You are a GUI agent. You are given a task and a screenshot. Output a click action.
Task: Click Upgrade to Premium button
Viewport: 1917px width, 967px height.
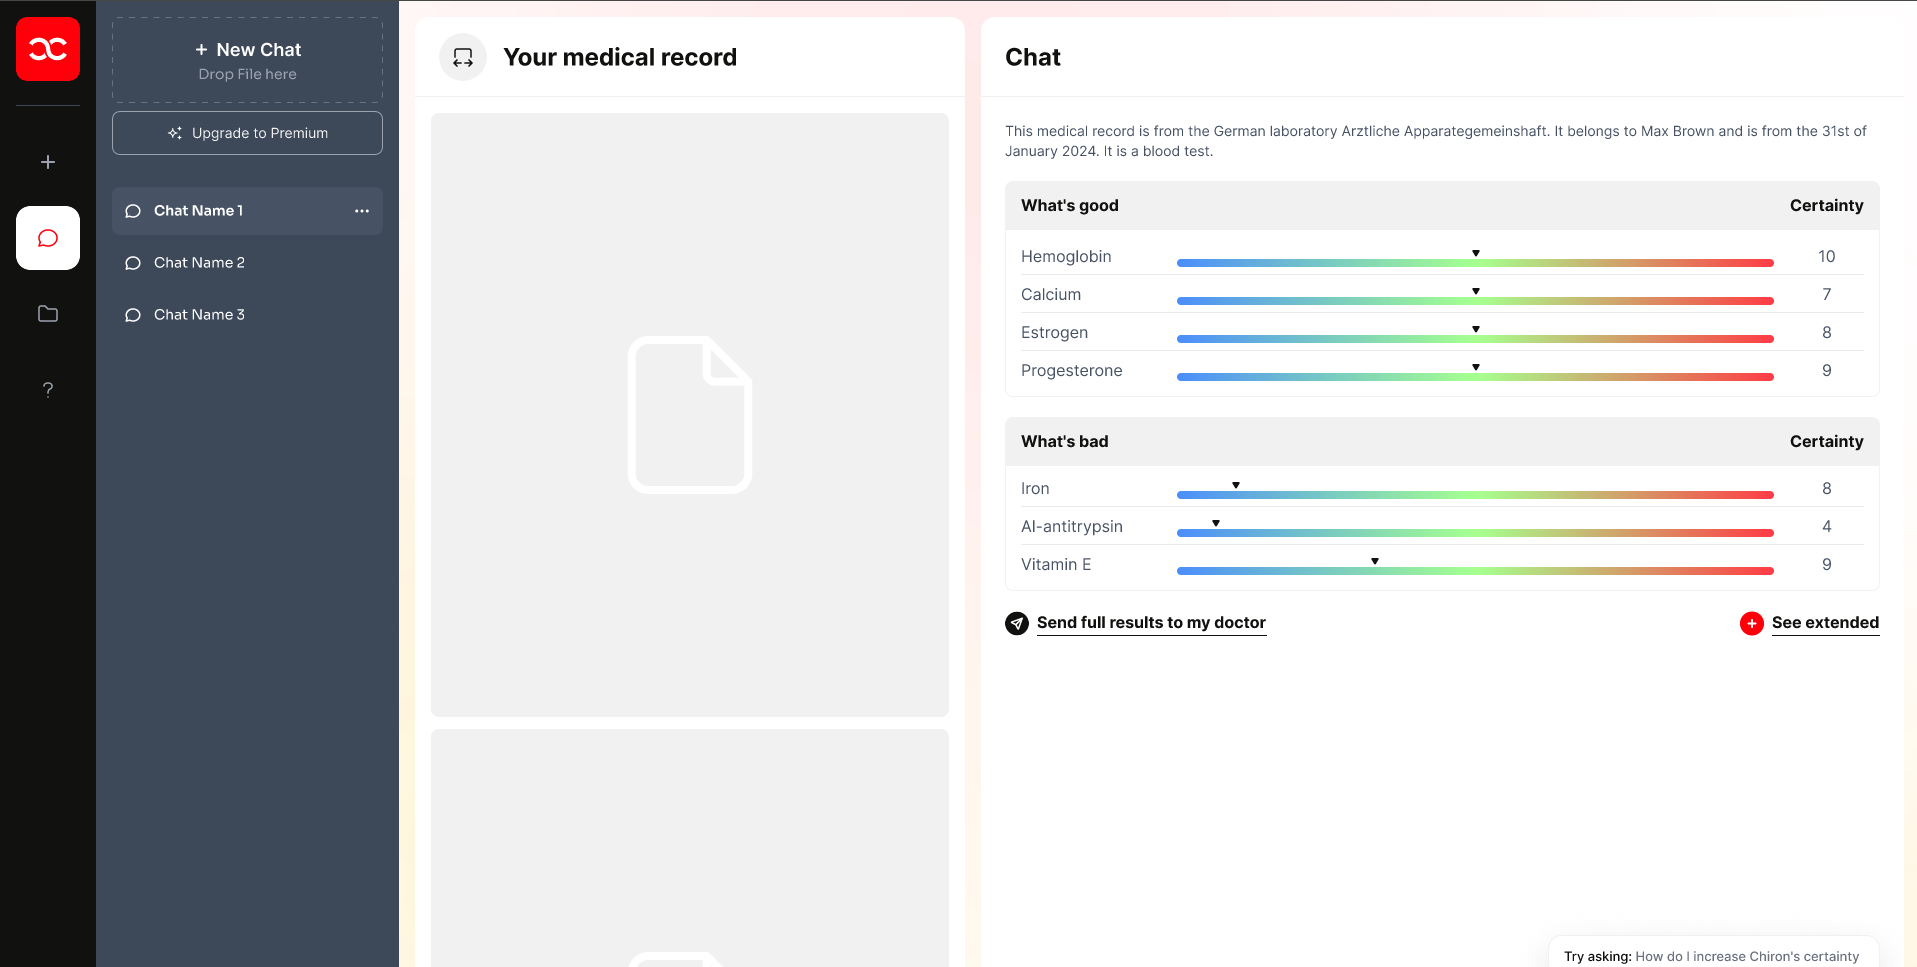click(247, 133)
